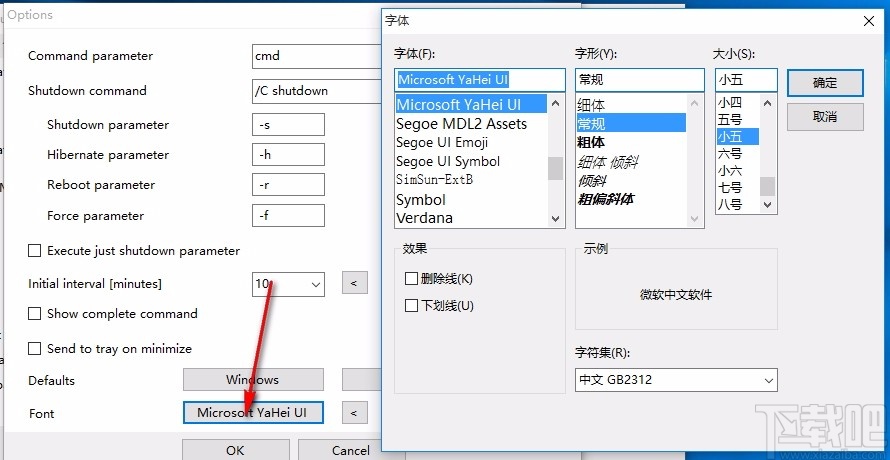Click style list scrollbar down arrow

[695, 219]
